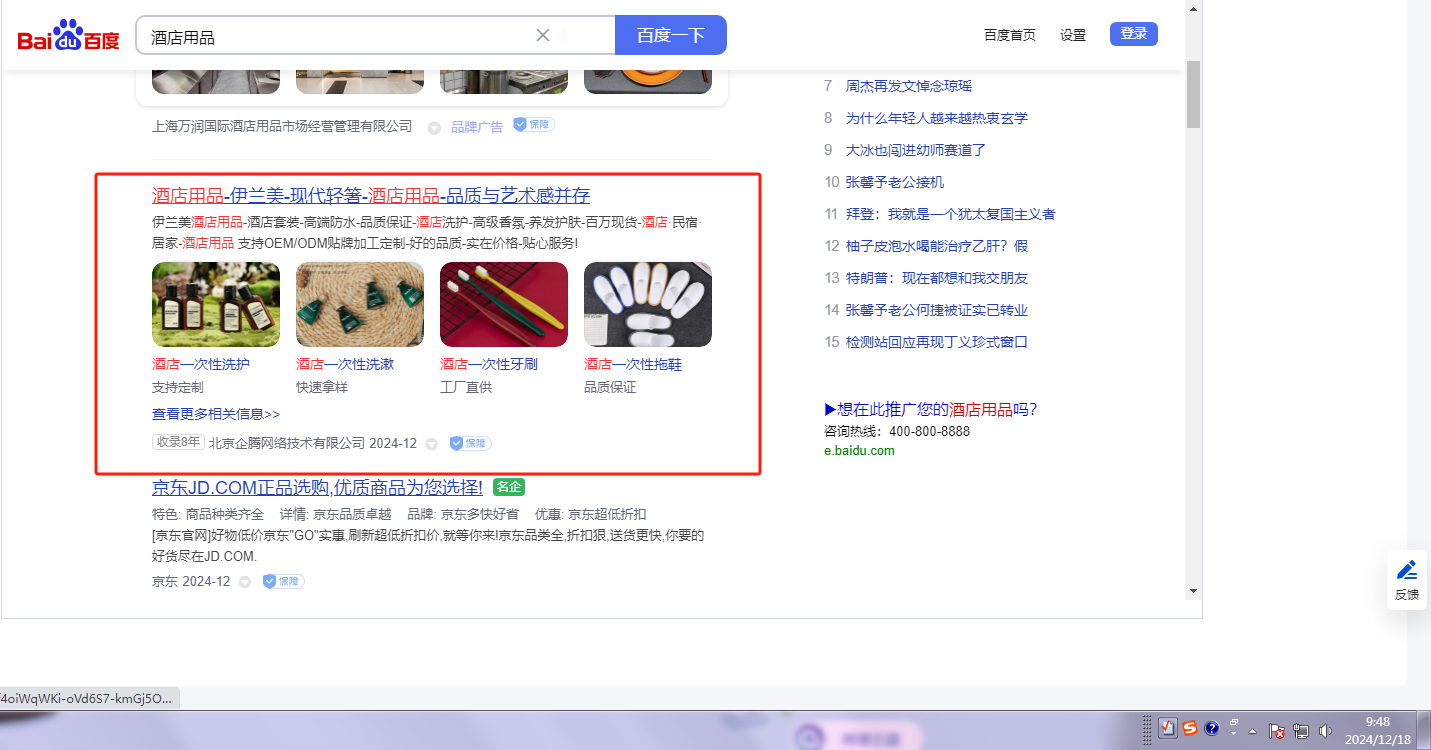Click the network connection tray icon

click(1302, 731)
